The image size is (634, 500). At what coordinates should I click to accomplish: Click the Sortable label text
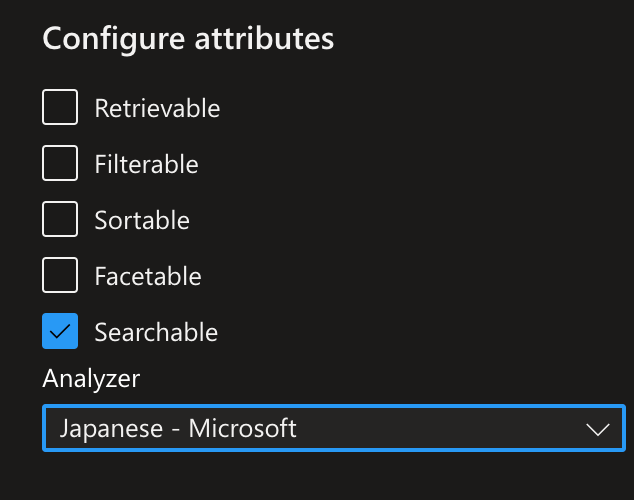click(142, 220)
